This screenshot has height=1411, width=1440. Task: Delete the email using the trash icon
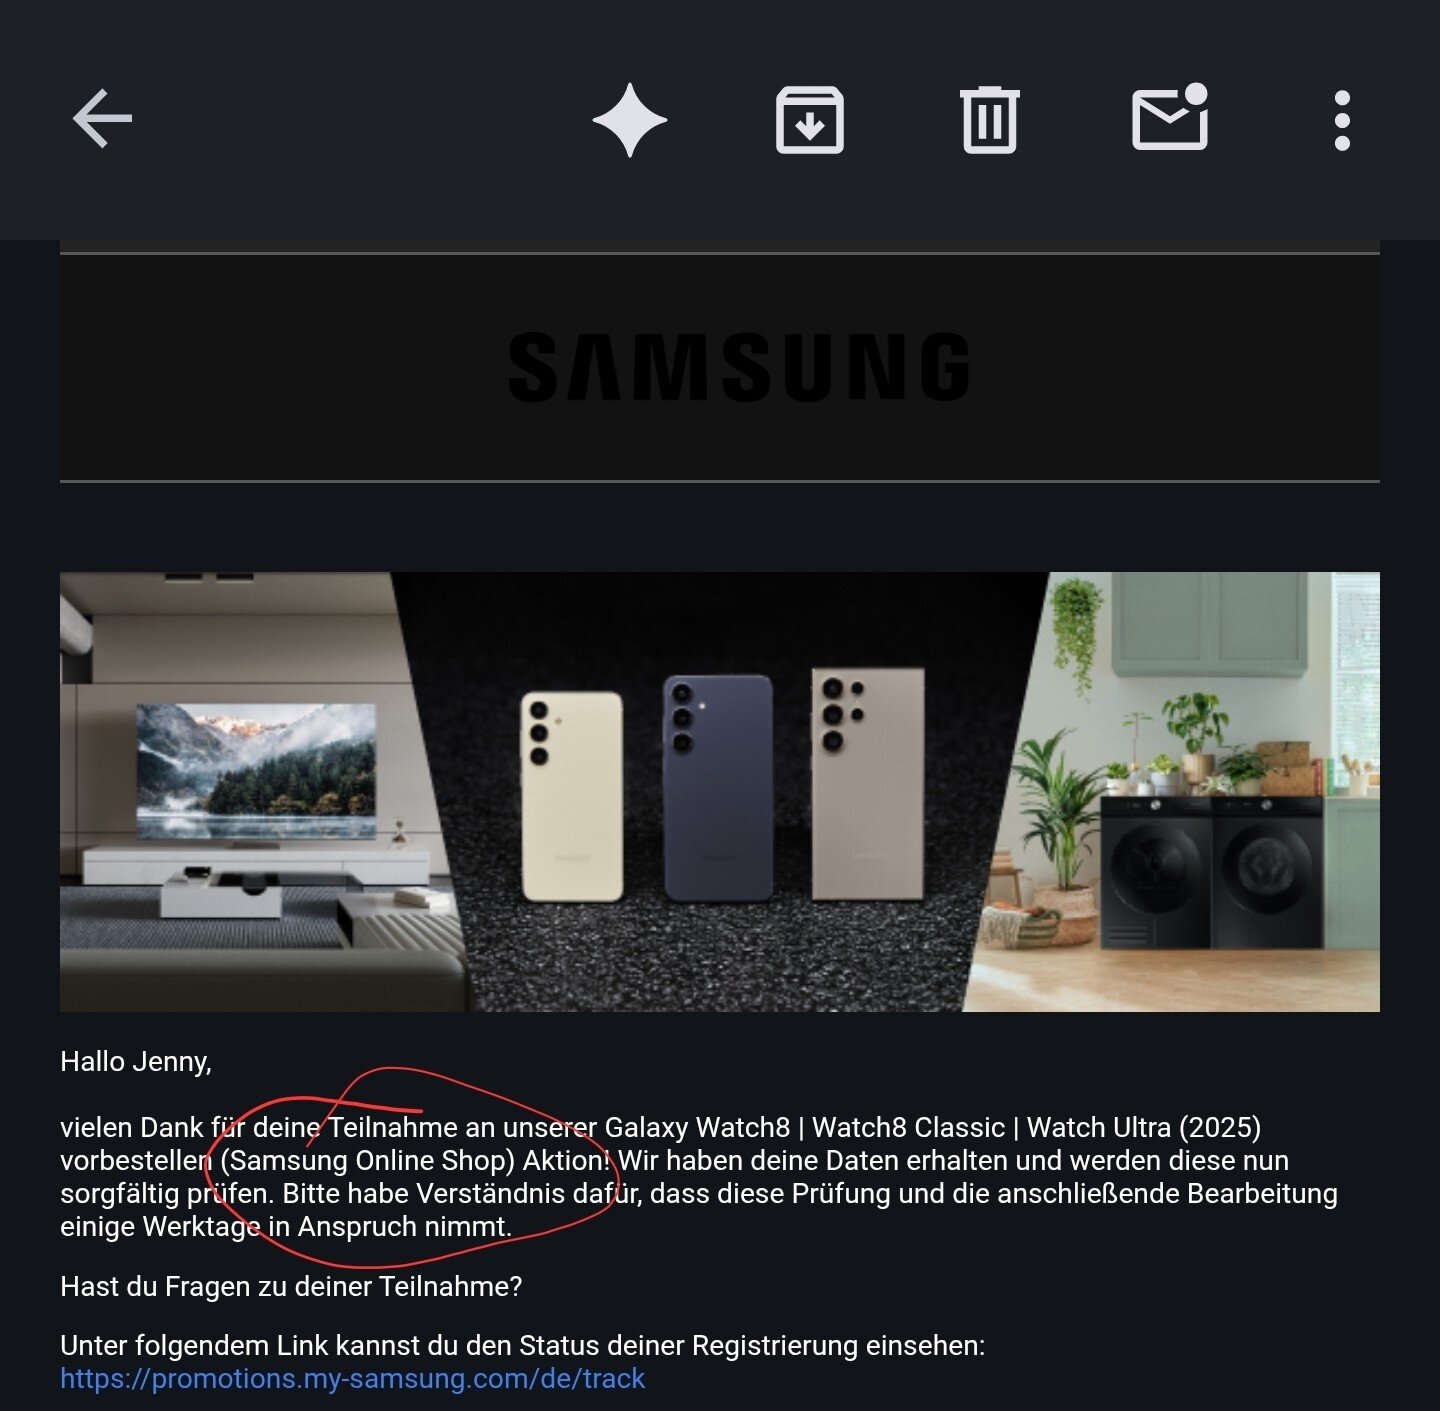(990, 120)
